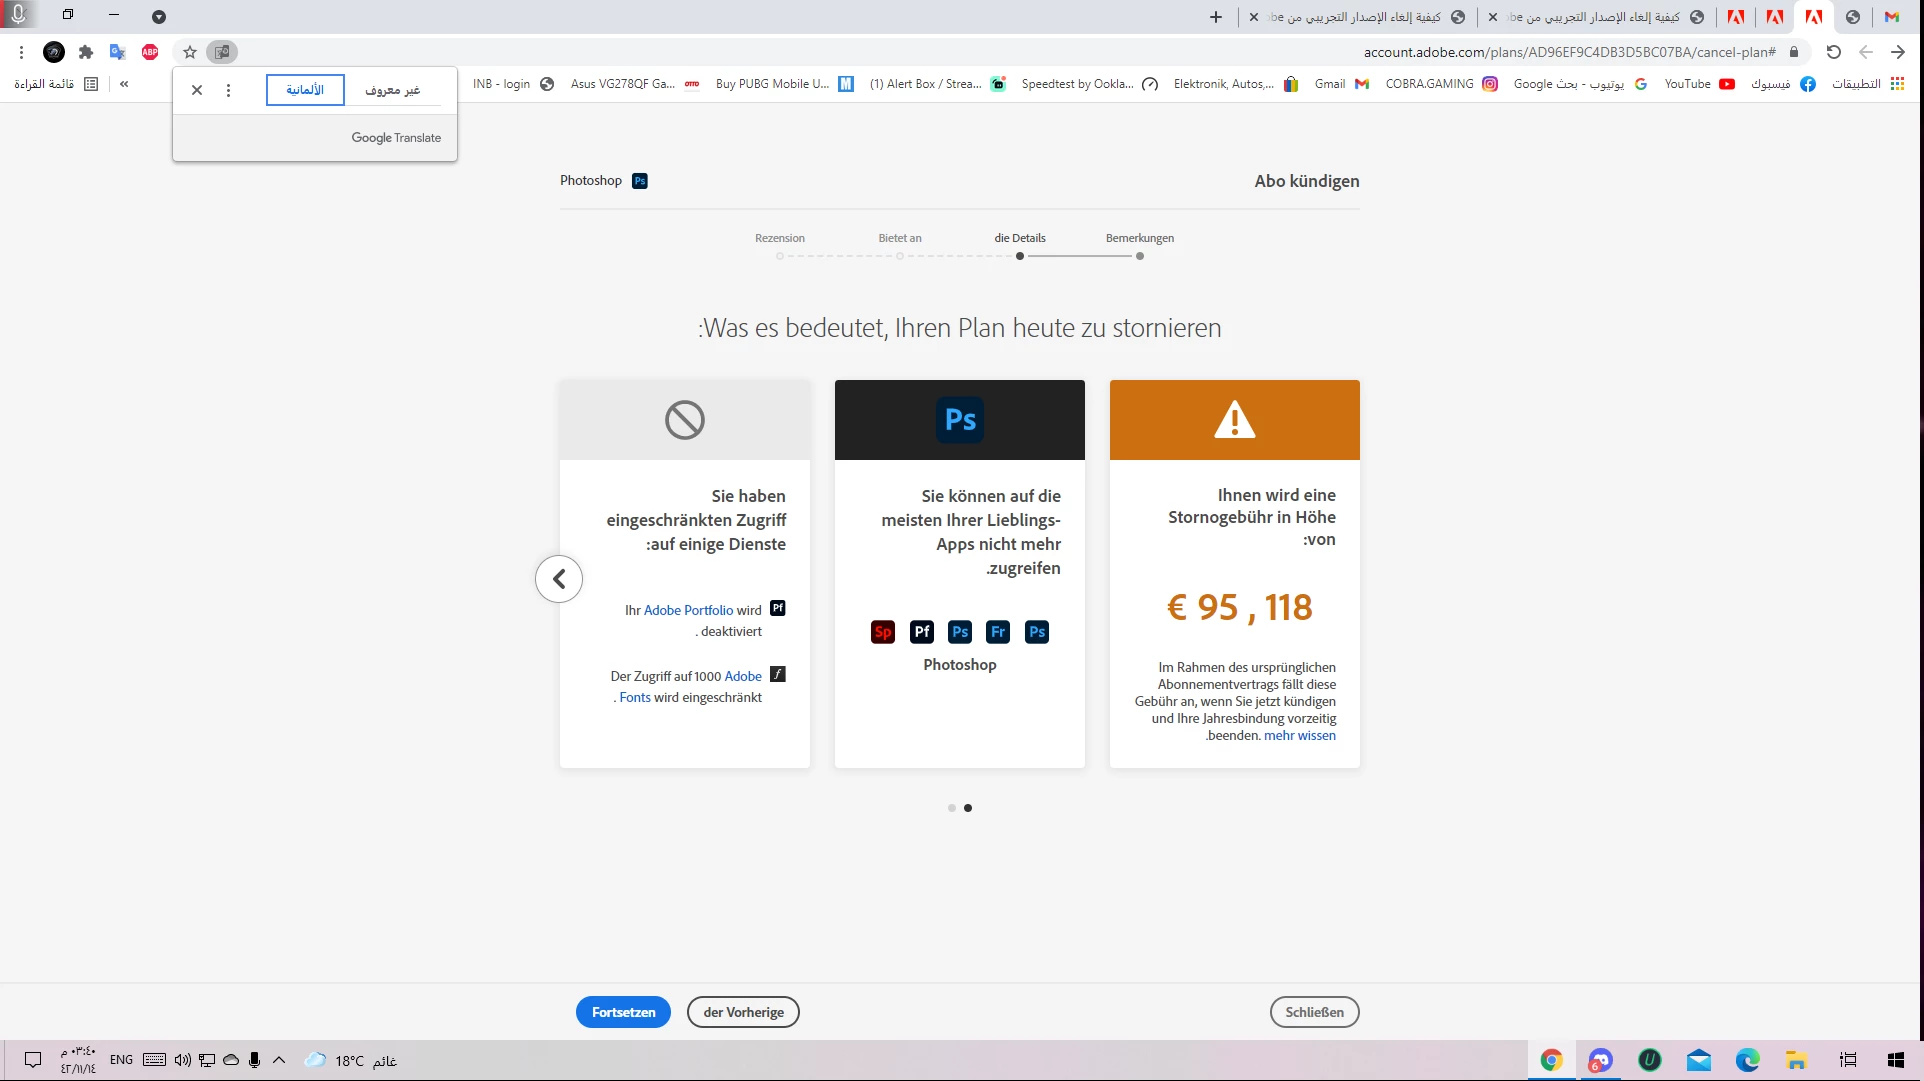Viewport: 1924px width, 1081px height.
Task: Go to previous carousel slide arrow
Action: click(x=559, y=579)
